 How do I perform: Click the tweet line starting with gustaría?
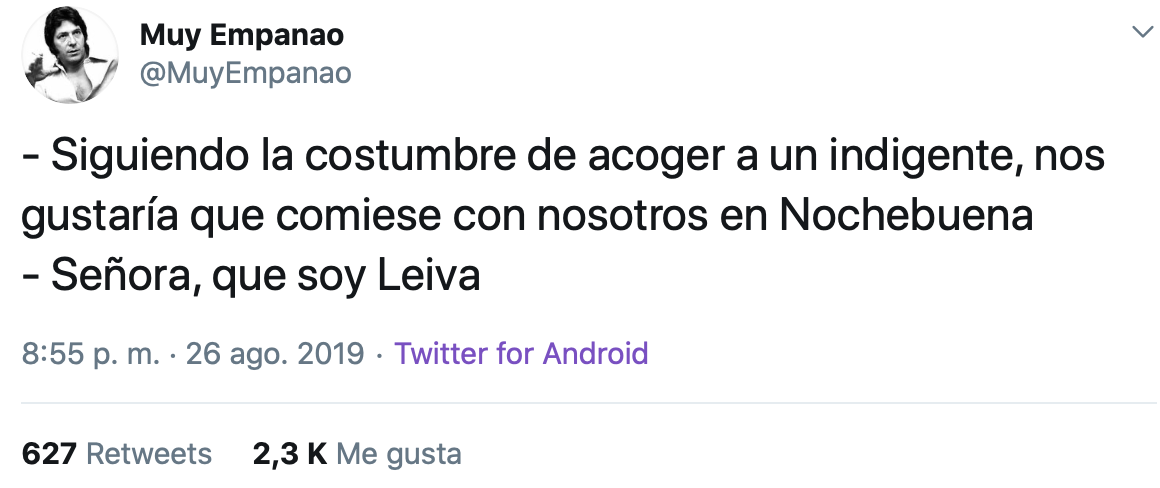pos(527,217)
